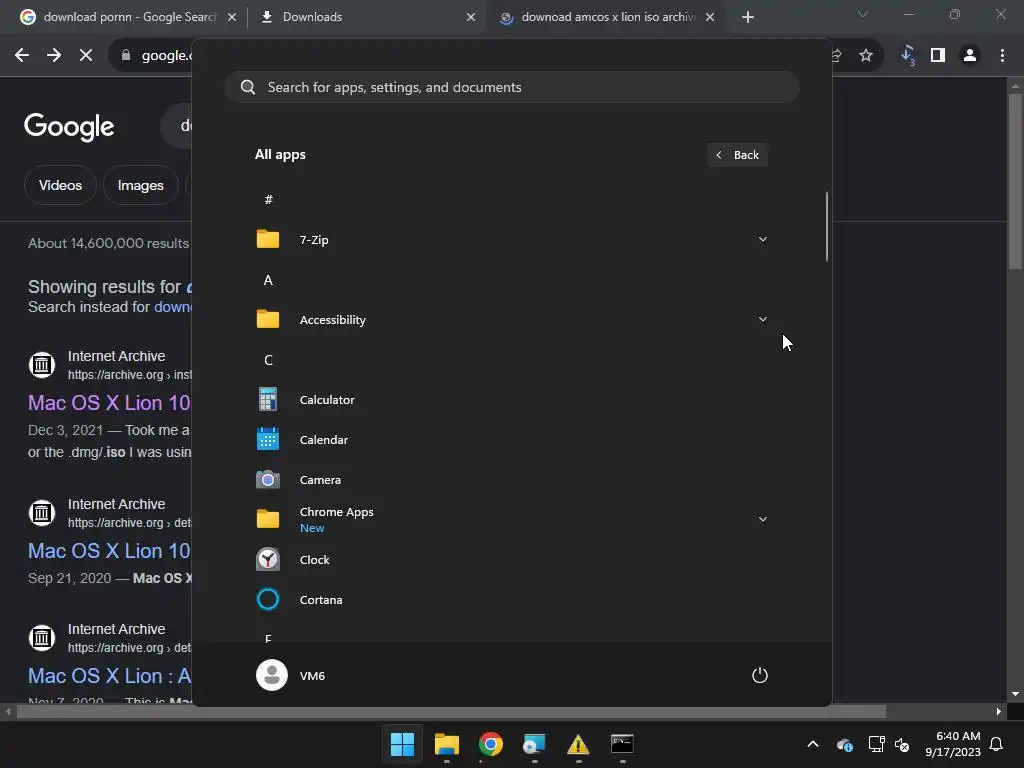The width and height of the screenshot is (1024, 768).
Task: Open the first Mac OS X Lion result
Action: pos(109,402)
